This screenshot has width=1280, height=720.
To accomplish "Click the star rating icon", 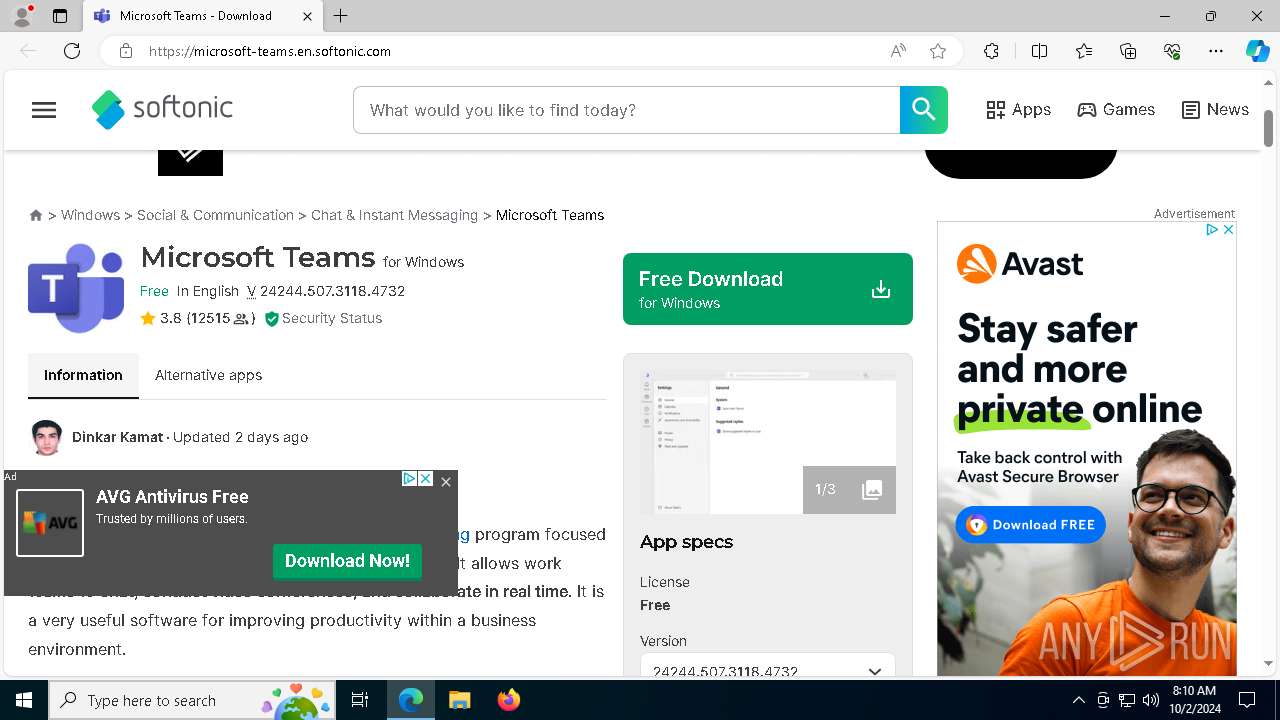I will 148,318.
